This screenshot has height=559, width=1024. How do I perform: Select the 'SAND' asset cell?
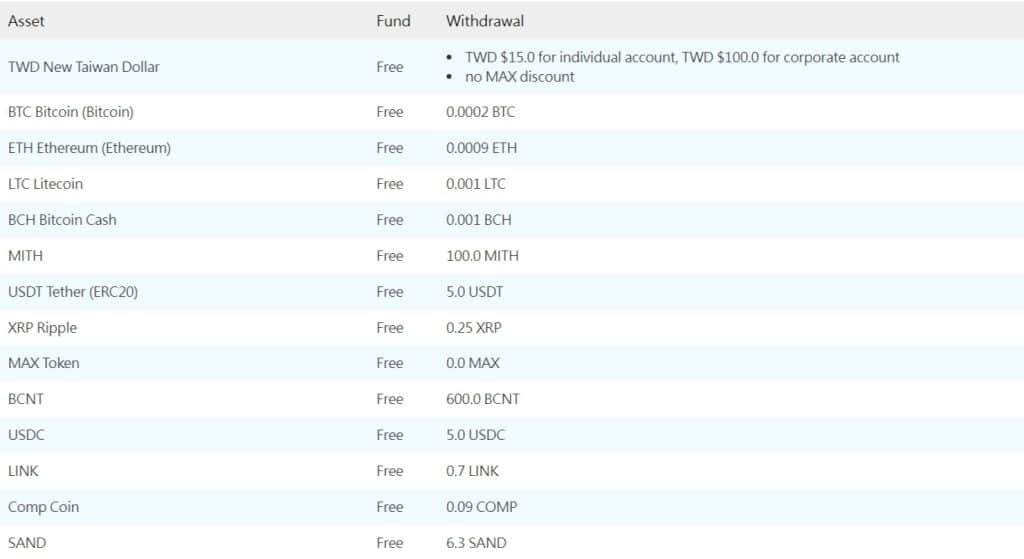tap(27, 542)
